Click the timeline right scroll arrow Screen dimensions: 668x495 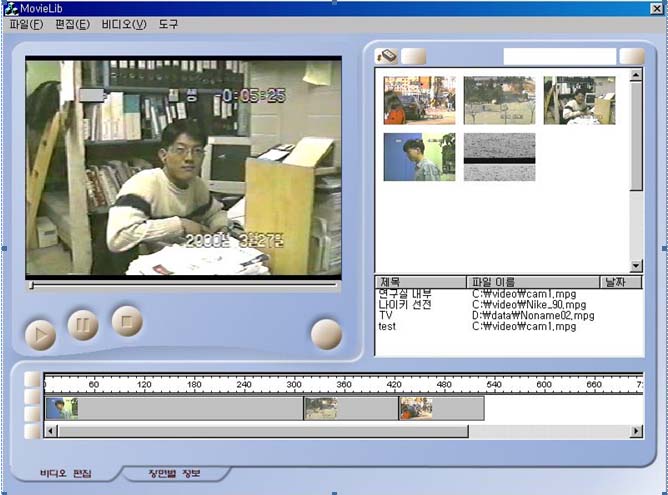click(x=636, y=431)
